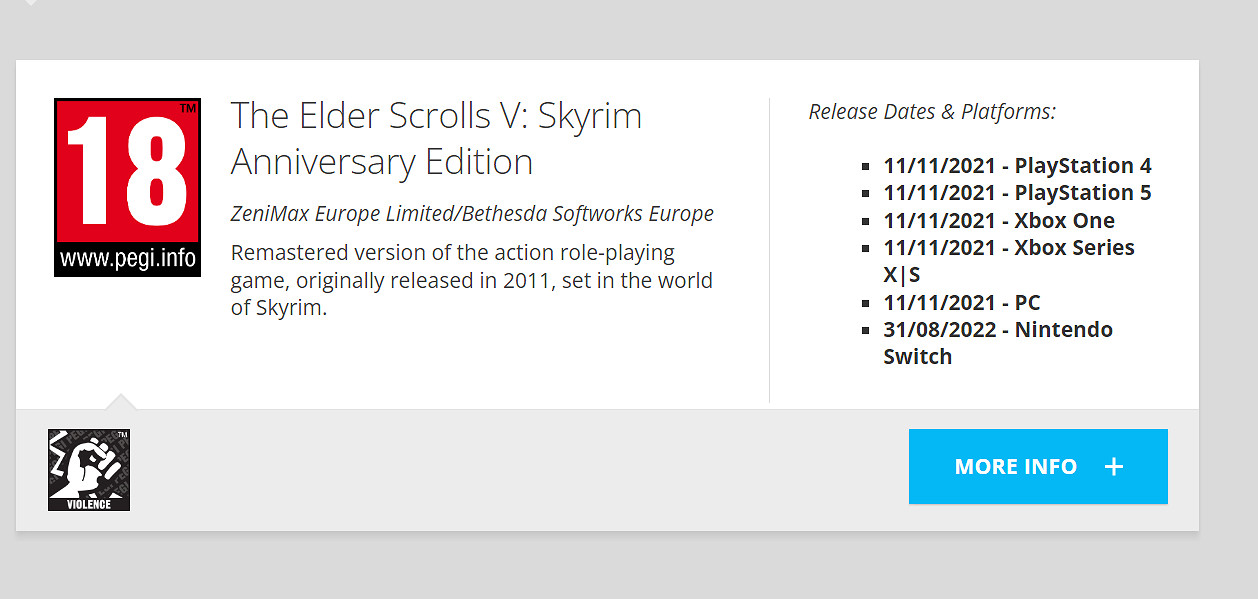Image resolution: width=1258 pixels, height=599 pixels.
Task: Click the ZeniMax Europe Limited publisher line
Action: pyautogui.click(x=472, y=213)
